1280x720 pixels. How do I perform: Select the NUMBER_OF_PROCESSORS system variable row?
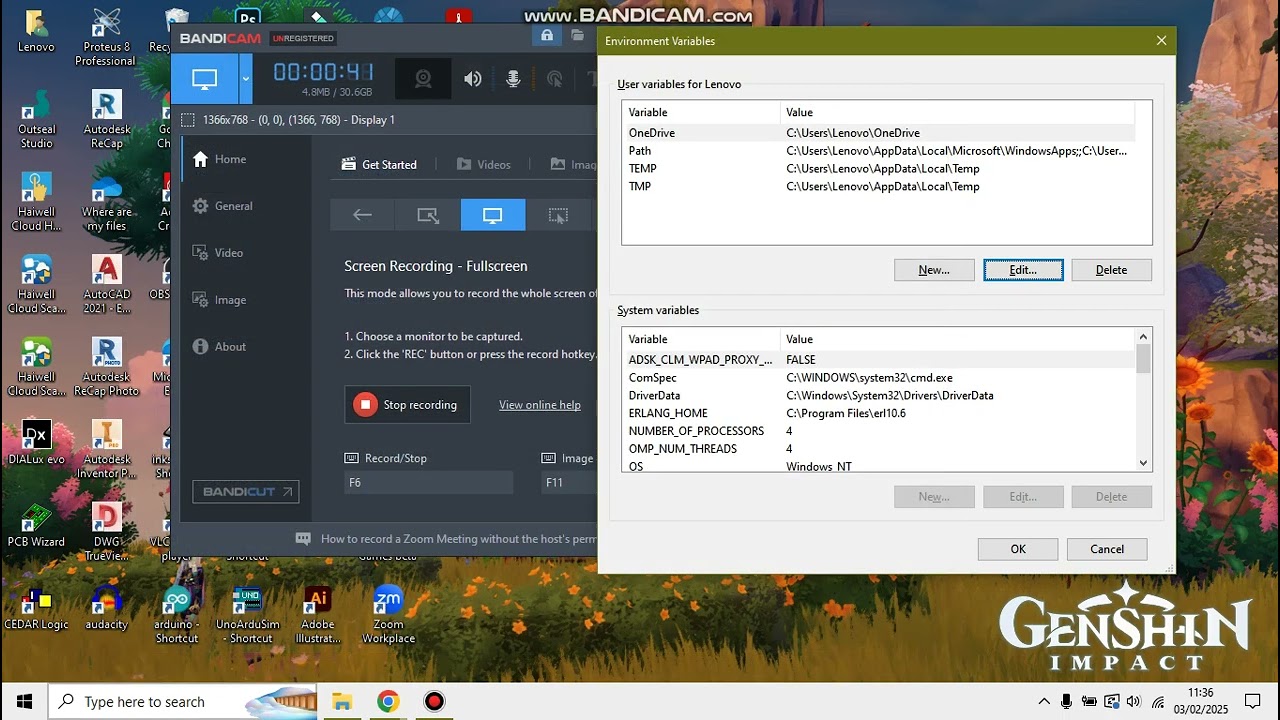coord(878,432)
